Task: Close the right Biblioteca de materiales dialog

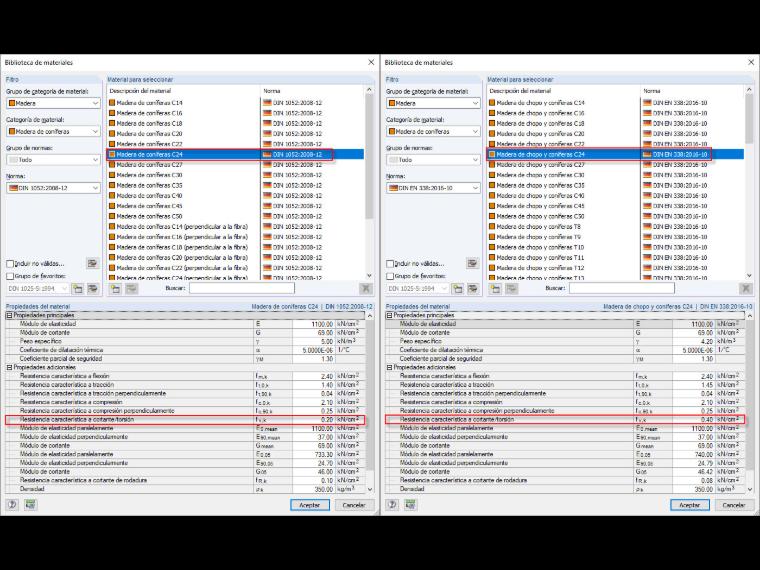Action: click(751, 63)
